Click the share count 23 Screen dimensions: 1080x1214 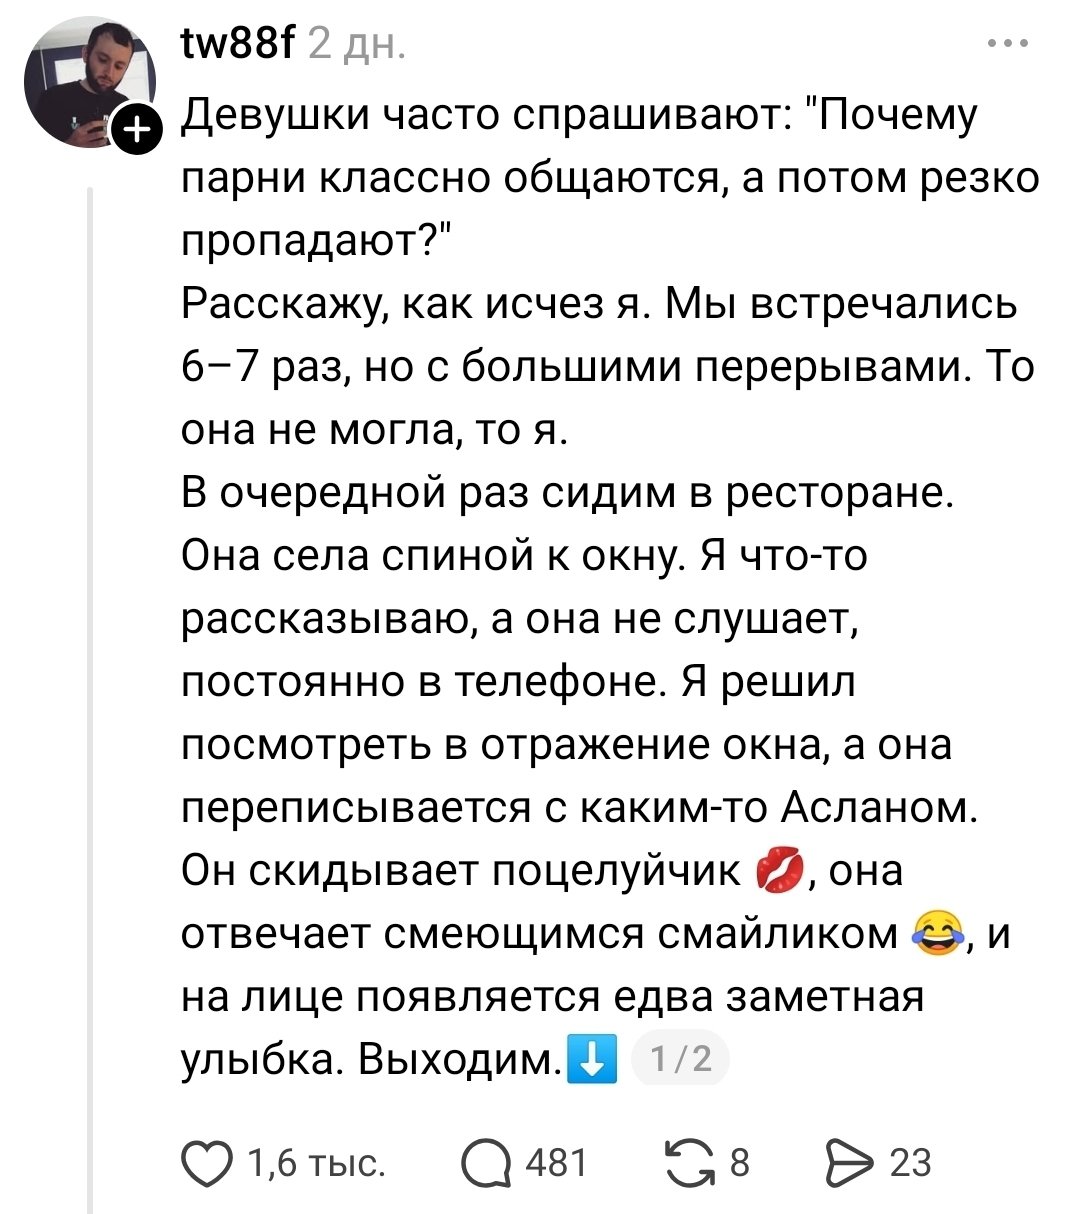(910, 1164)
